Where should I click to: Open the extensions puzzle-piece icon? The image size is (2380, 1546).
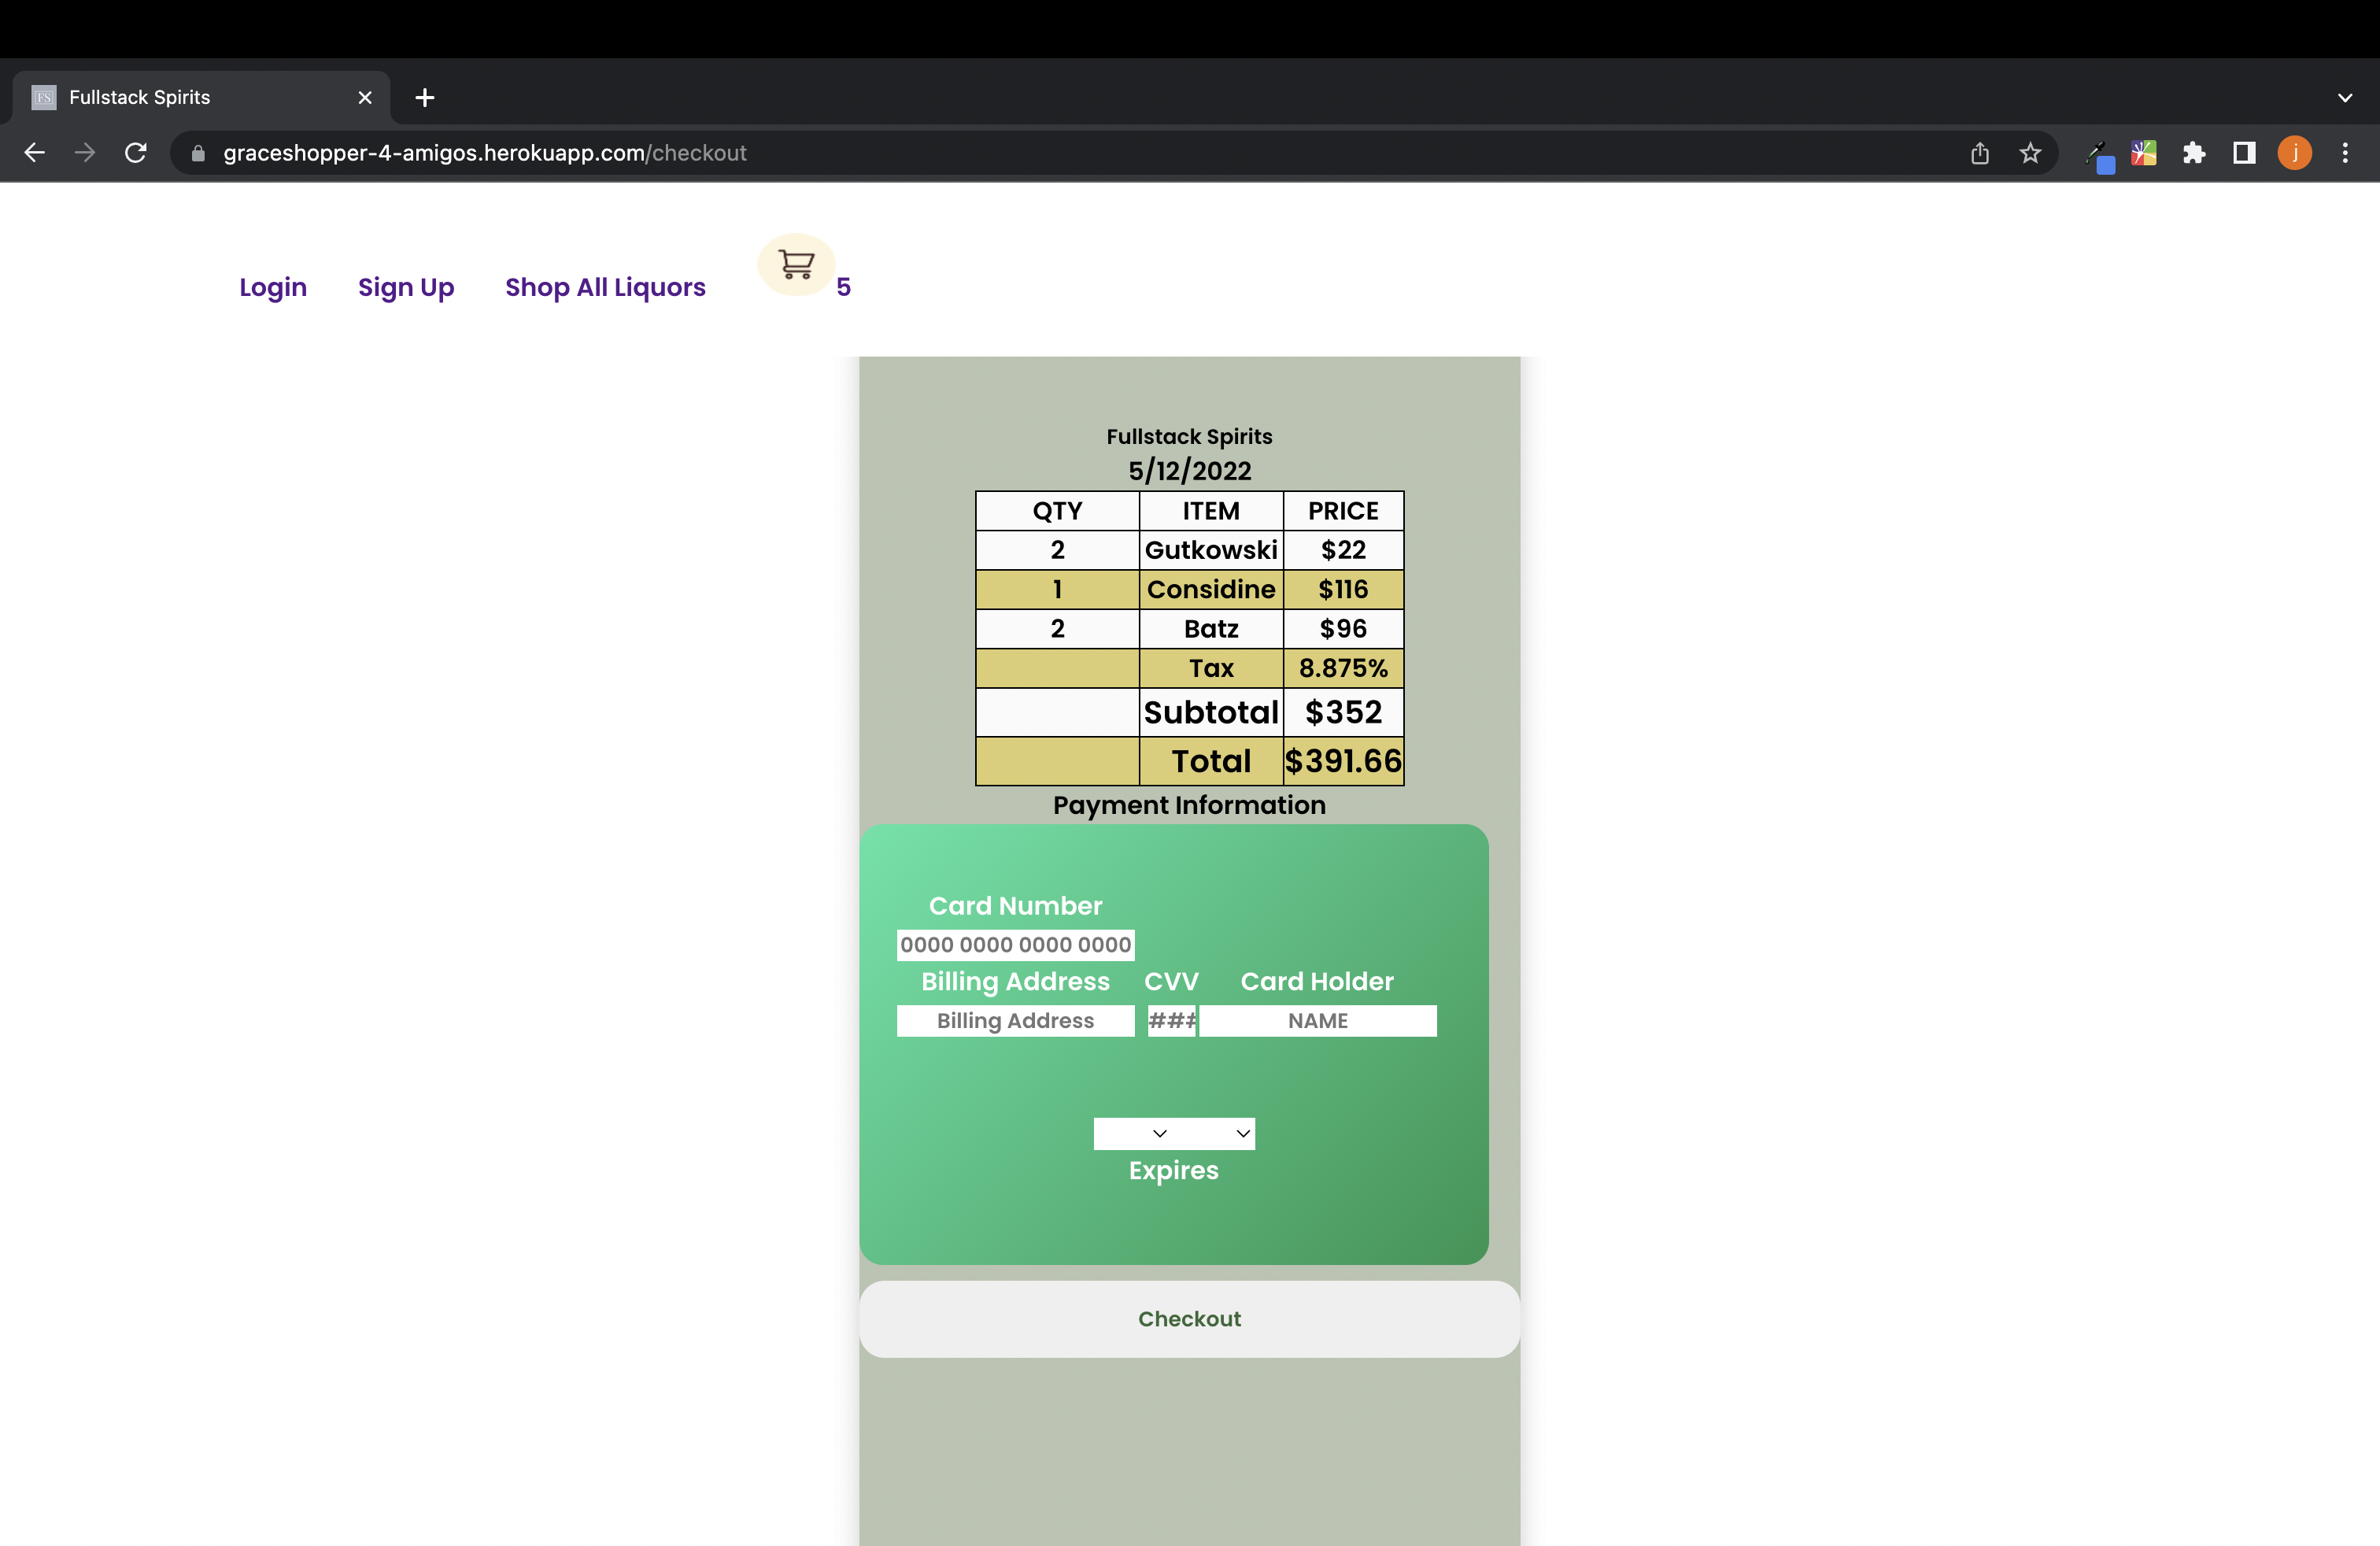pyautogui.click(x=2195, y=152)
